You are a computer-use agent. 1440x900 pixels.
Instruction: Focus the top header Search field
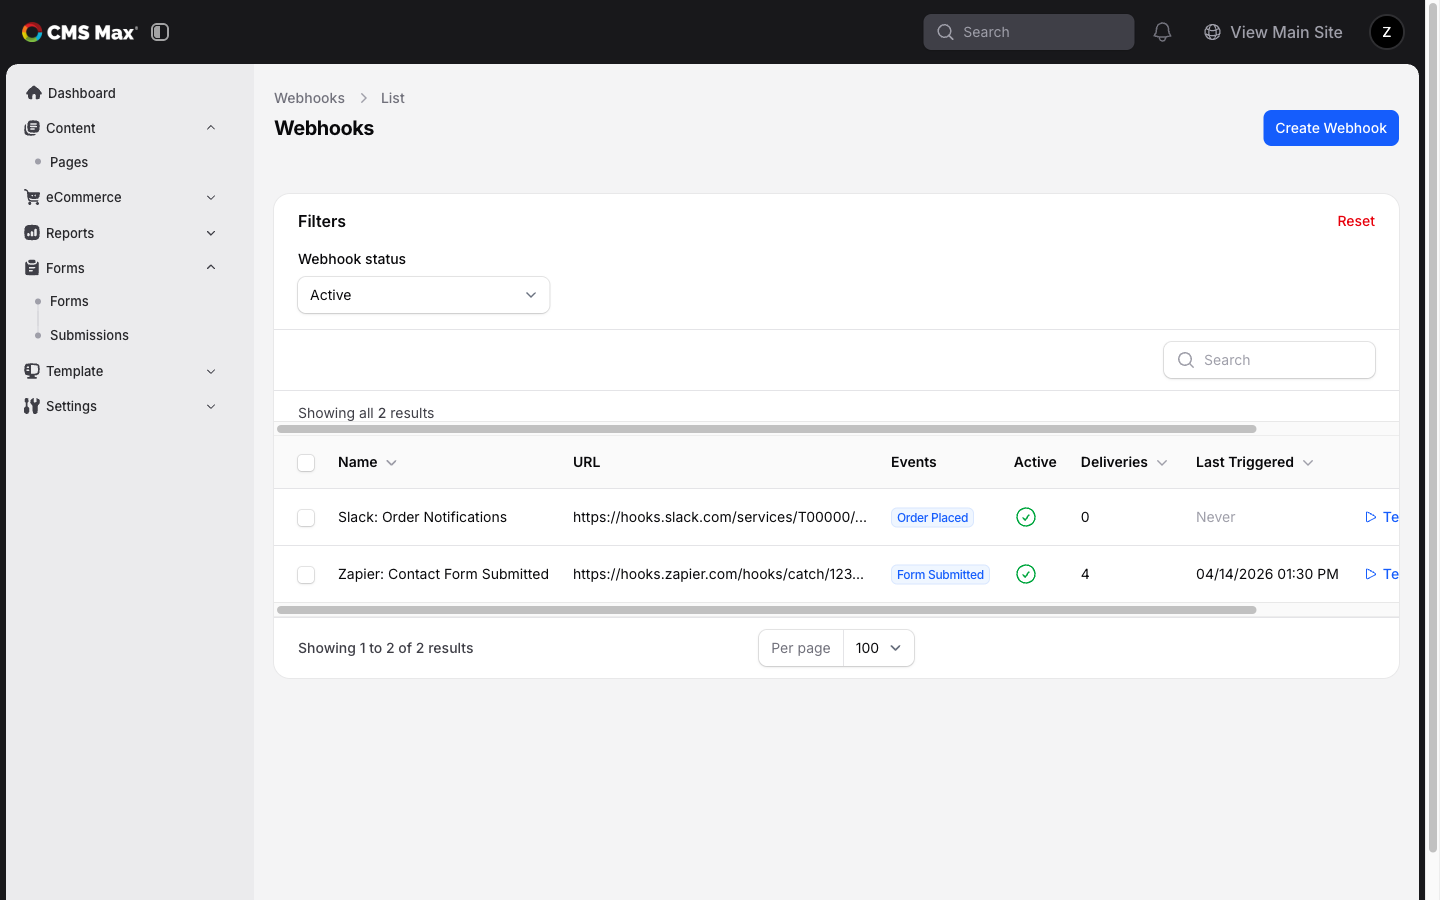[x=1029, y=32]
